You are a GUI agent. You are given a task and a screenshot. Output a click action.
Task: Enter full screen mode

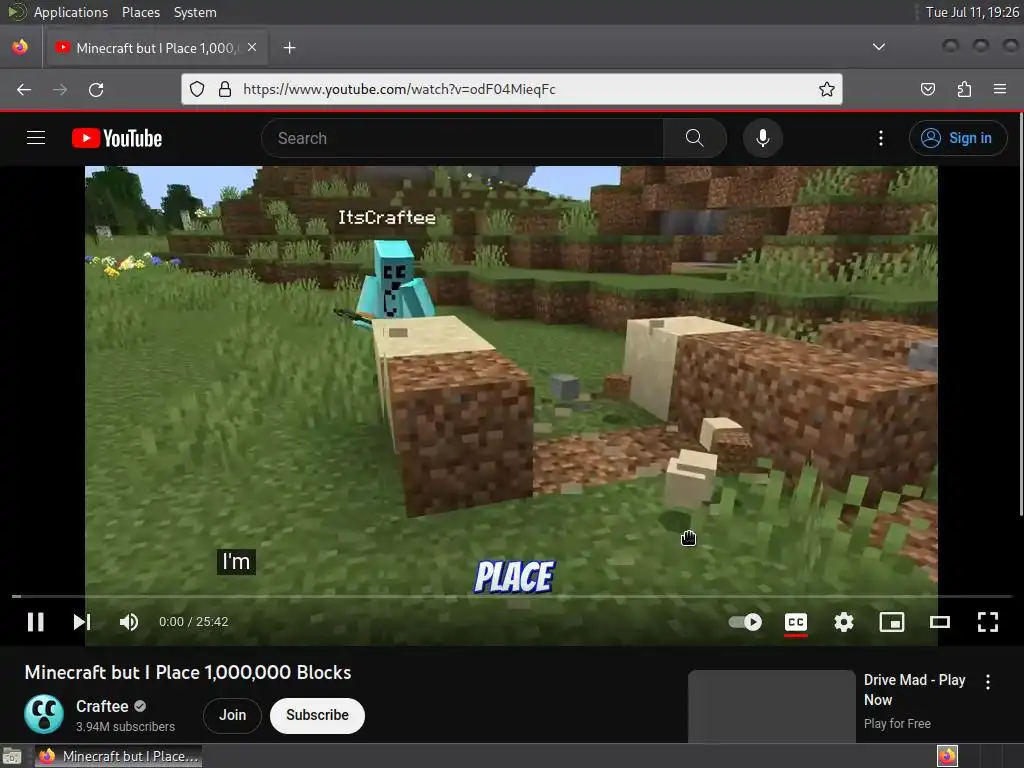(x=987, y=622)
